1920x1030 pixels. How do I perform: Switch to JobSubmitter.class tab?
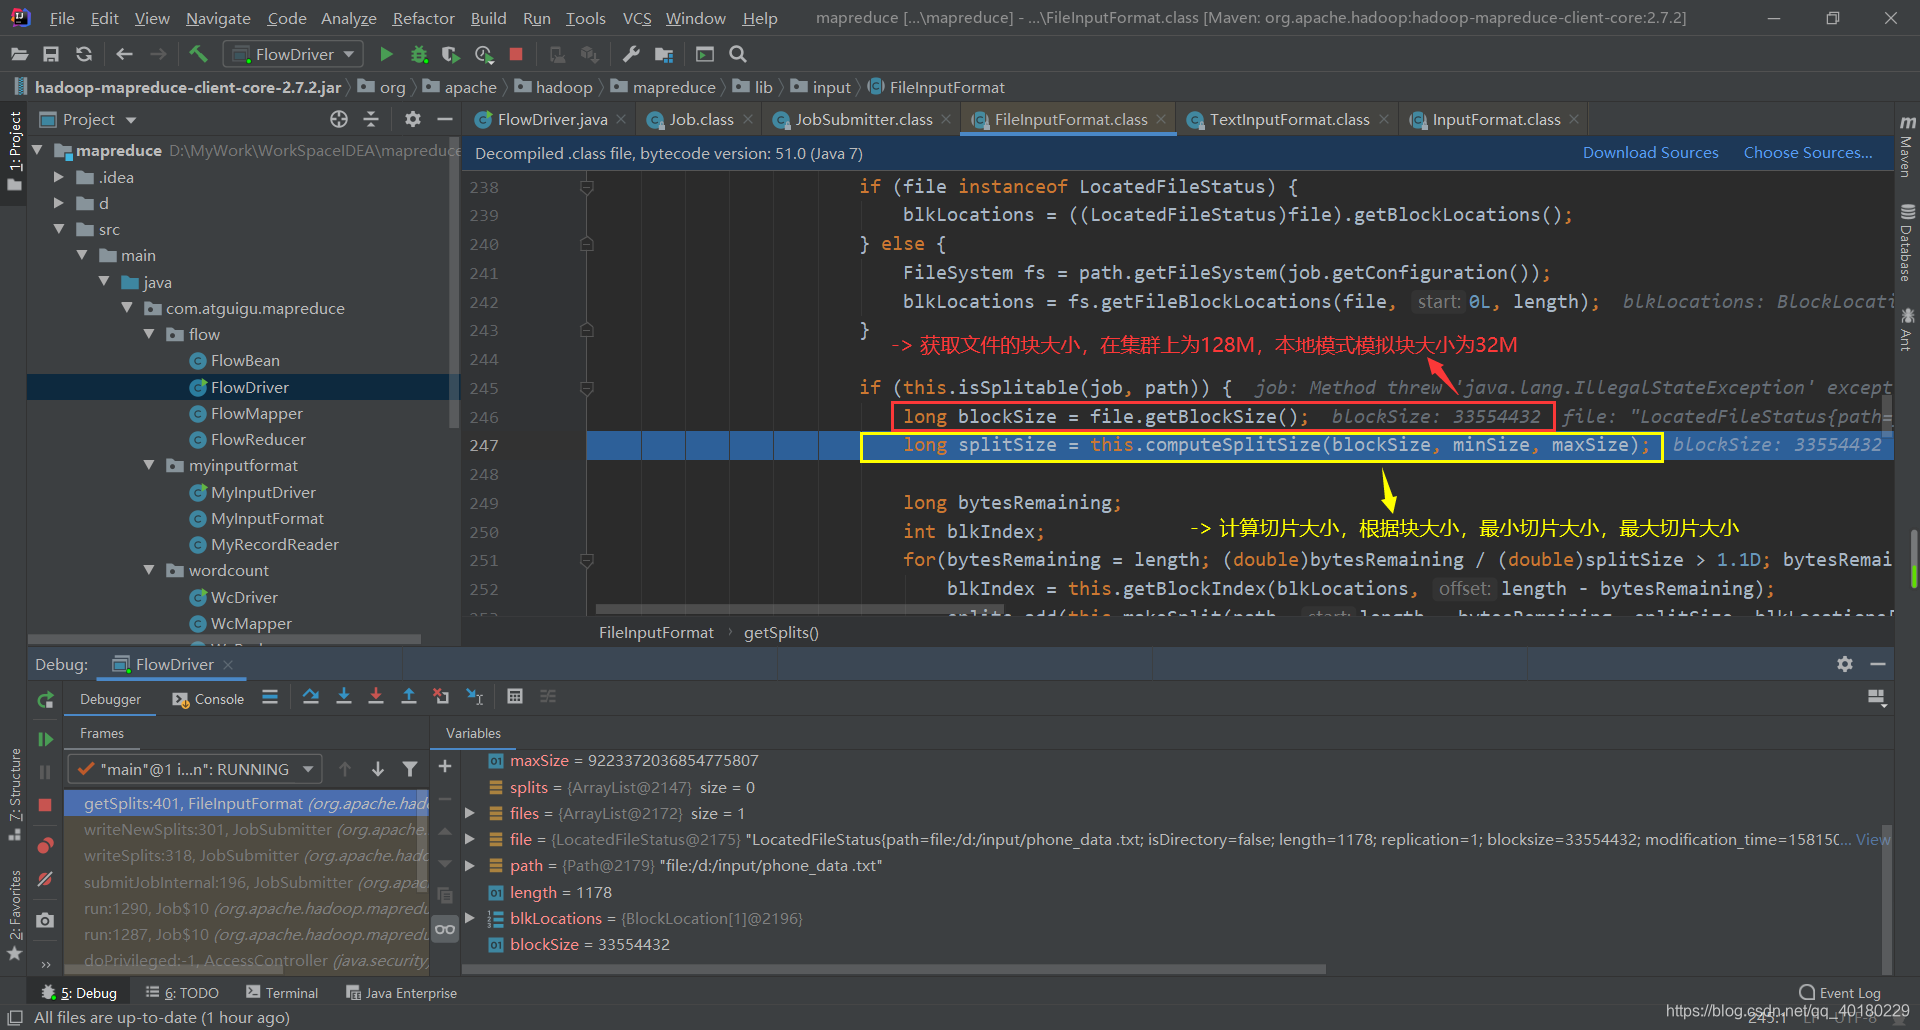[x=863, y=119]
